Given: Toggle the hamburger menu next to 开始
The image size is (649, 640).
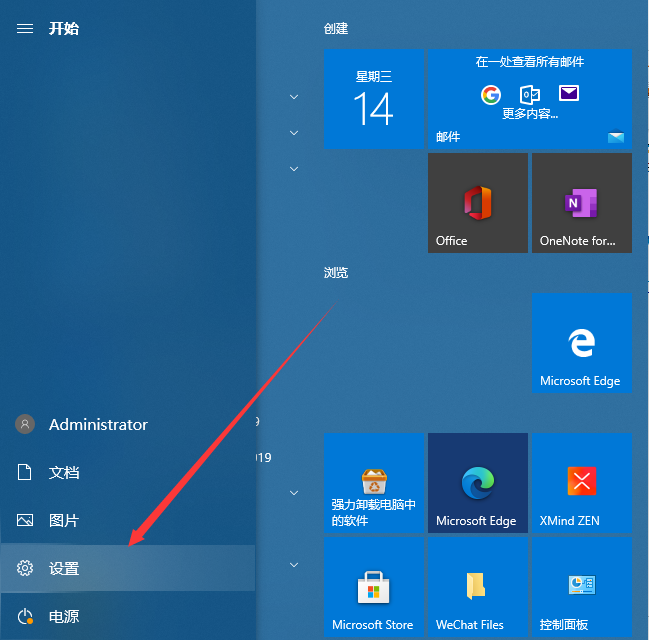Looking at the screenshot, I should click(25, 28).
